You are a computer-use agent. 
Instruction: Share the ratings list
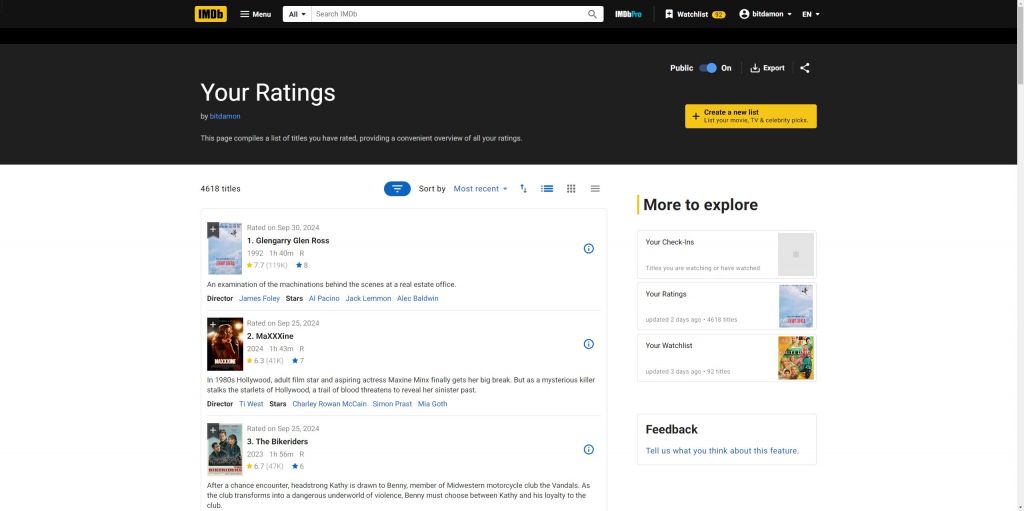point(805,68)
